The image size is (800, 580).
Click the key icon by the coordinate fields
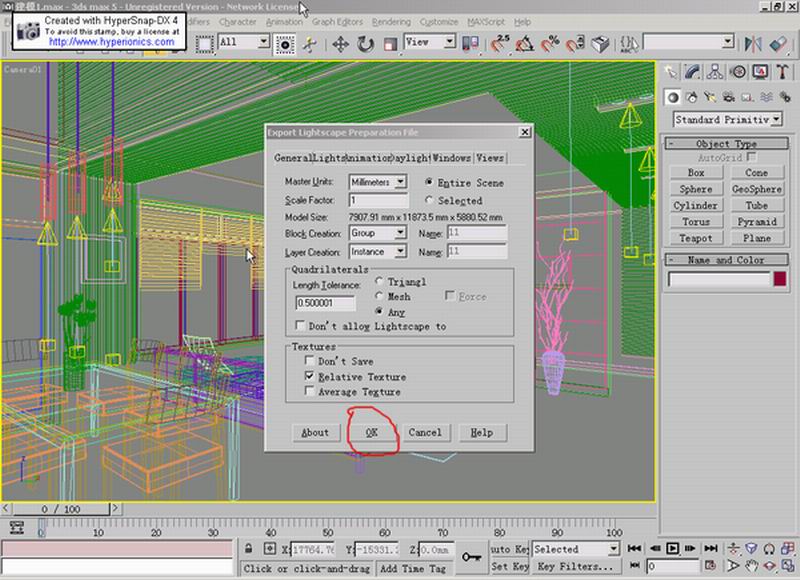pyautogui.click(x=471, y=556)
